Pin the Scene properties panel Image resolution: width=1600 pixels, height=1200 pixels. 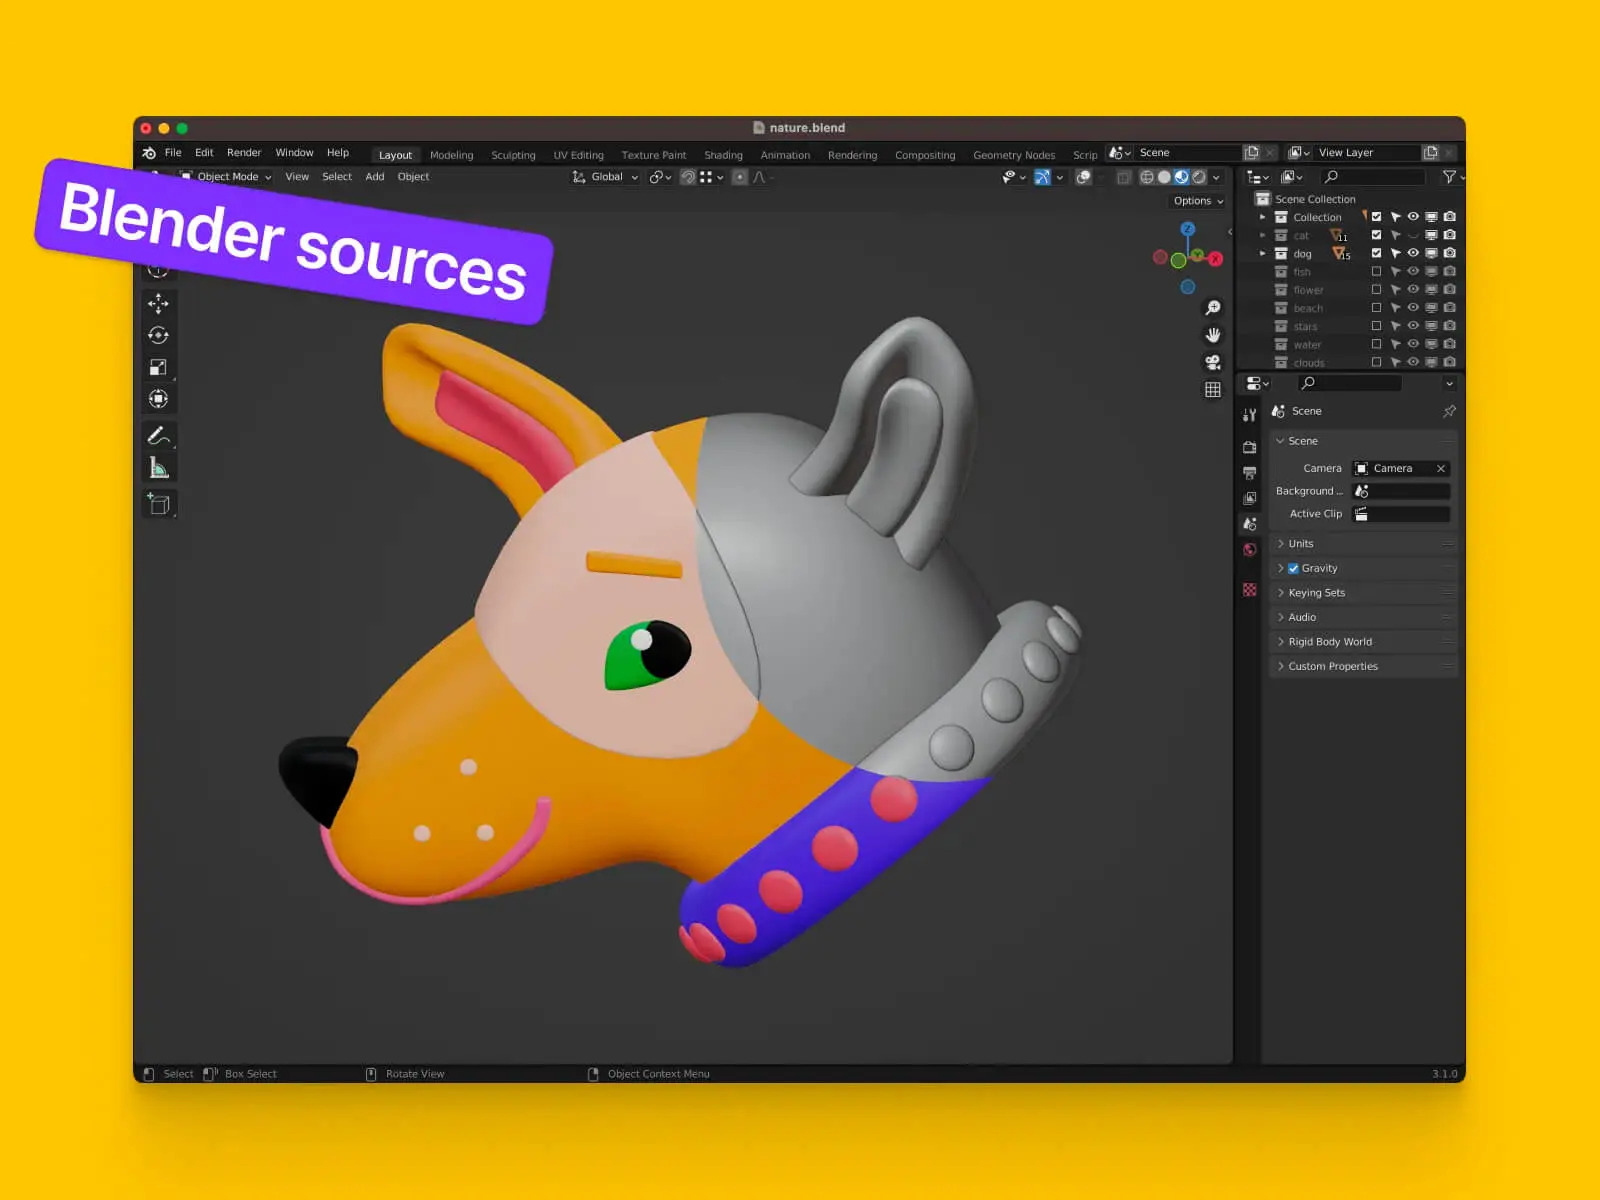click(x=1449, y=411)
